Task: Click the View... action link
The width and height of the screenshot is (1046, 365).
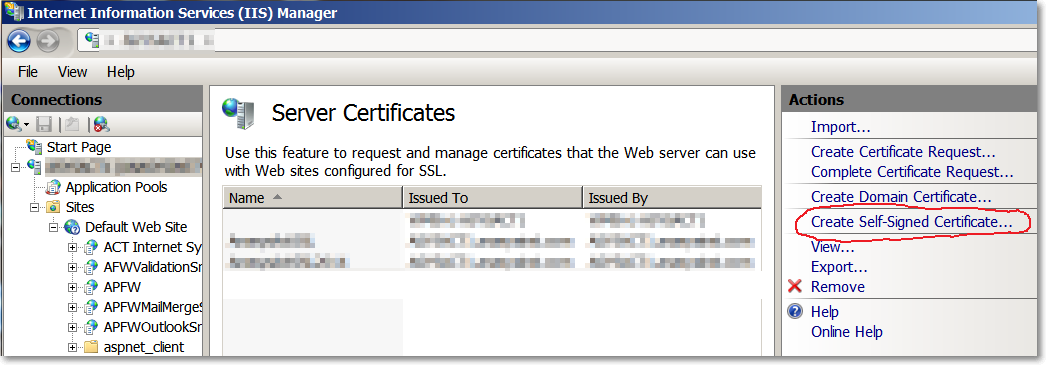Action: 833,247
